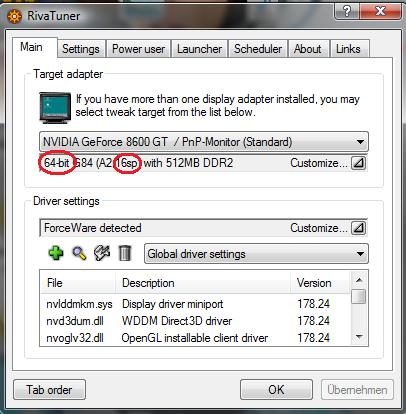The image size is (406, 414).
Task: Select the nvlddmkm.sys row in list
Action: tap(196, 304)
